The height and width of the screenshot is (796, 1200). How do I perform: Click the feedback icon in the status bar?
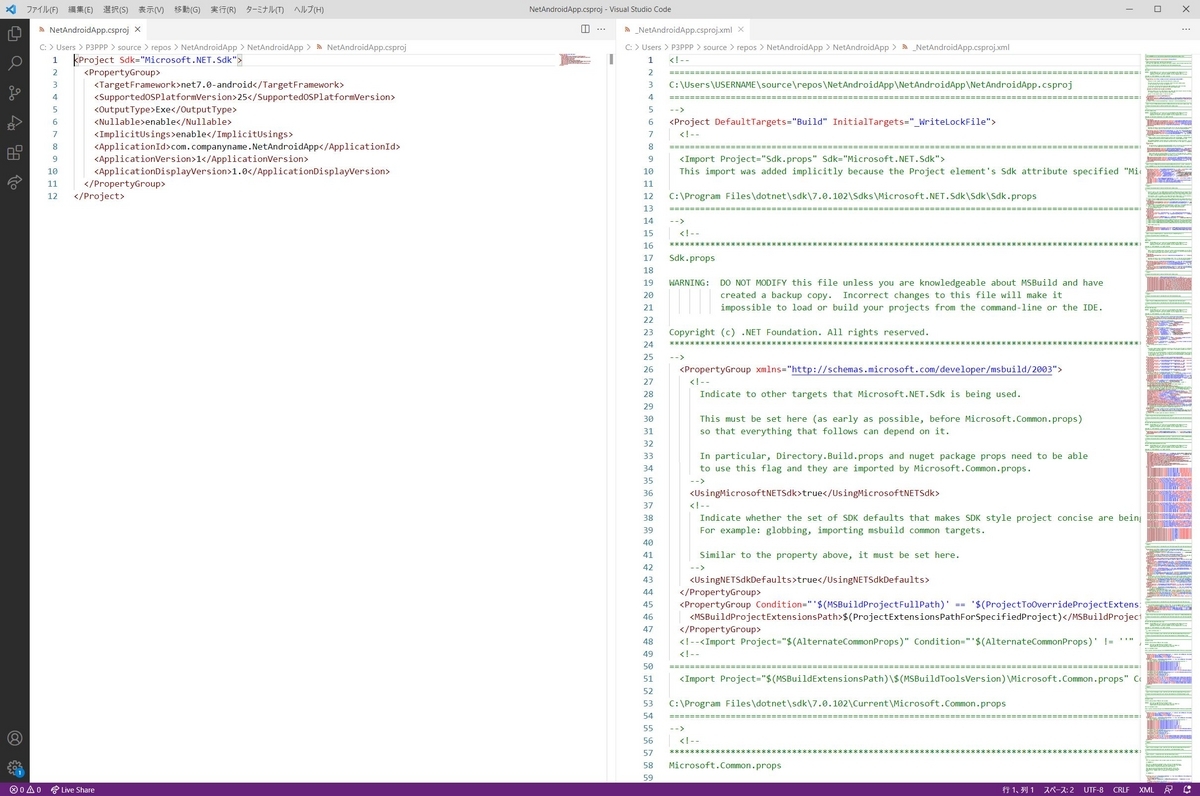tap(1168, 789)
